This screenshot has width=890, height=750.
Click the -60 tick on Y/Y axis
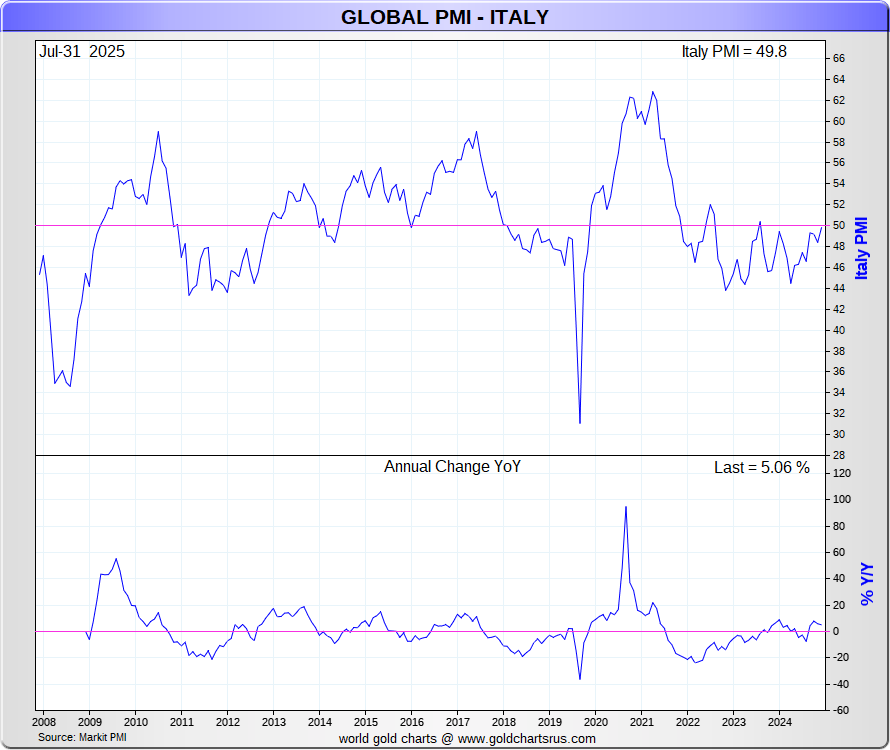click(x=841, y=710)
